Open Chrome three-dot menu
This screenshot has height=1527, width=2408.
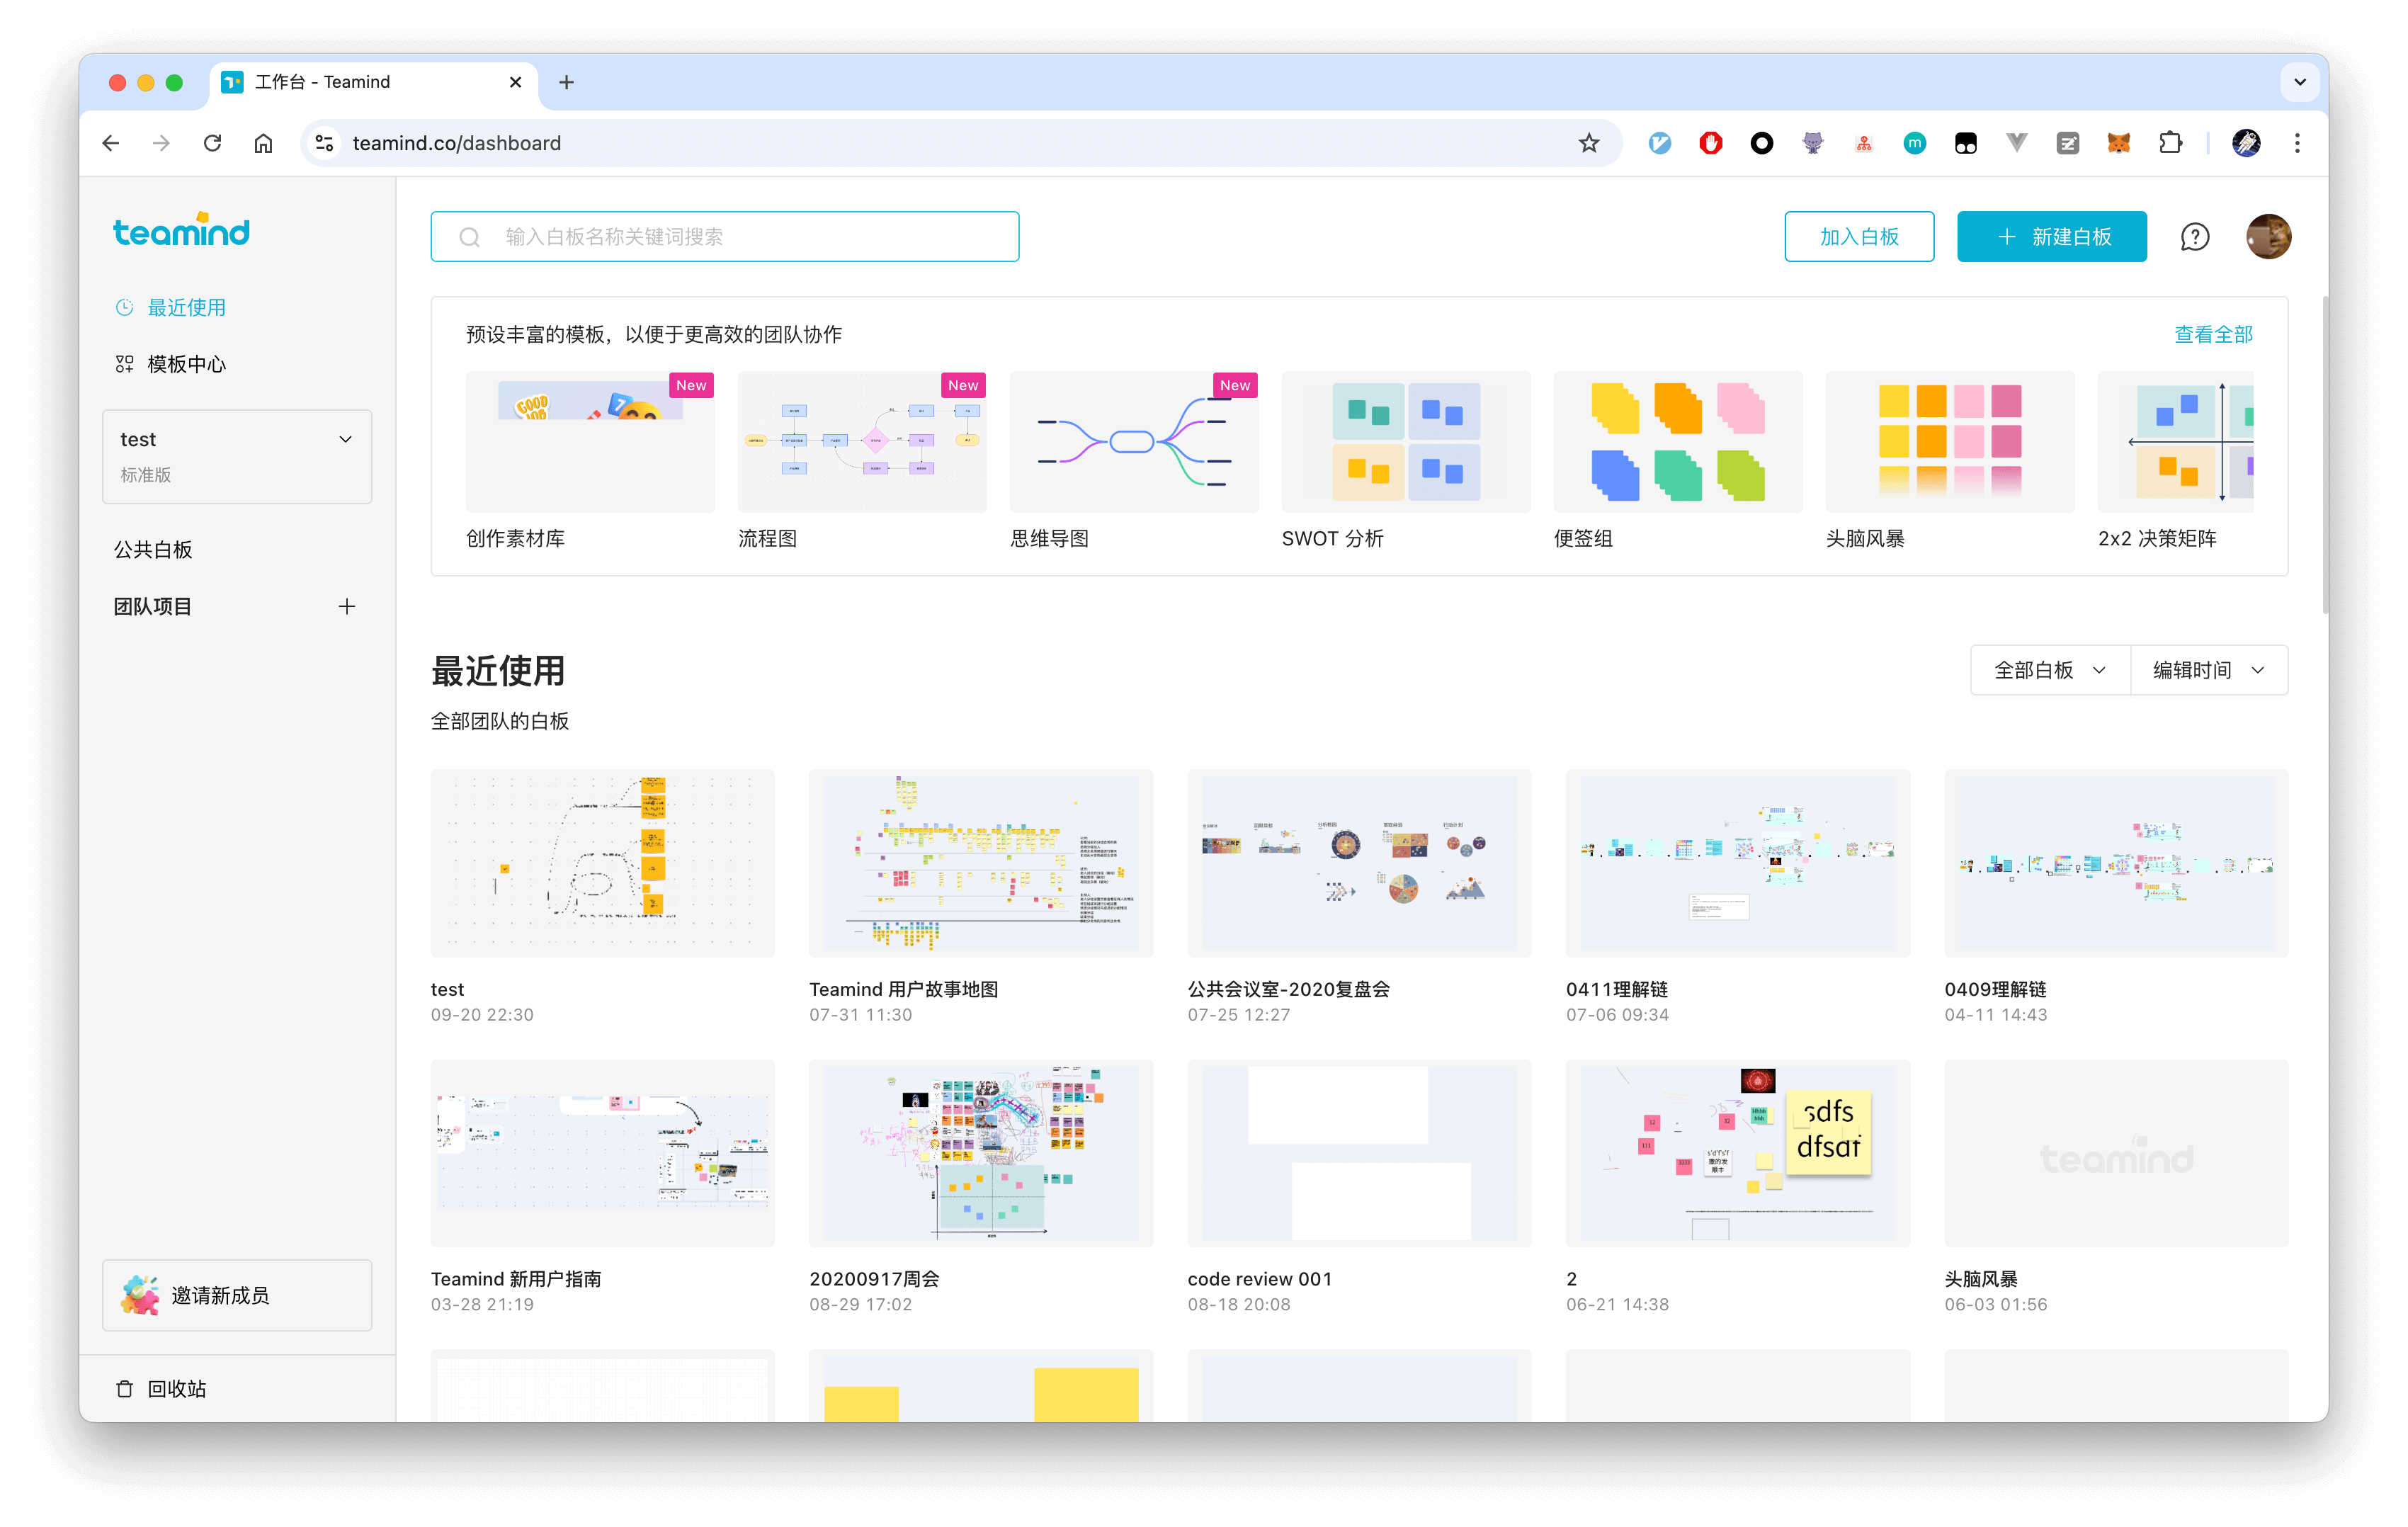pyautogui.click(x=2297, y=143)
